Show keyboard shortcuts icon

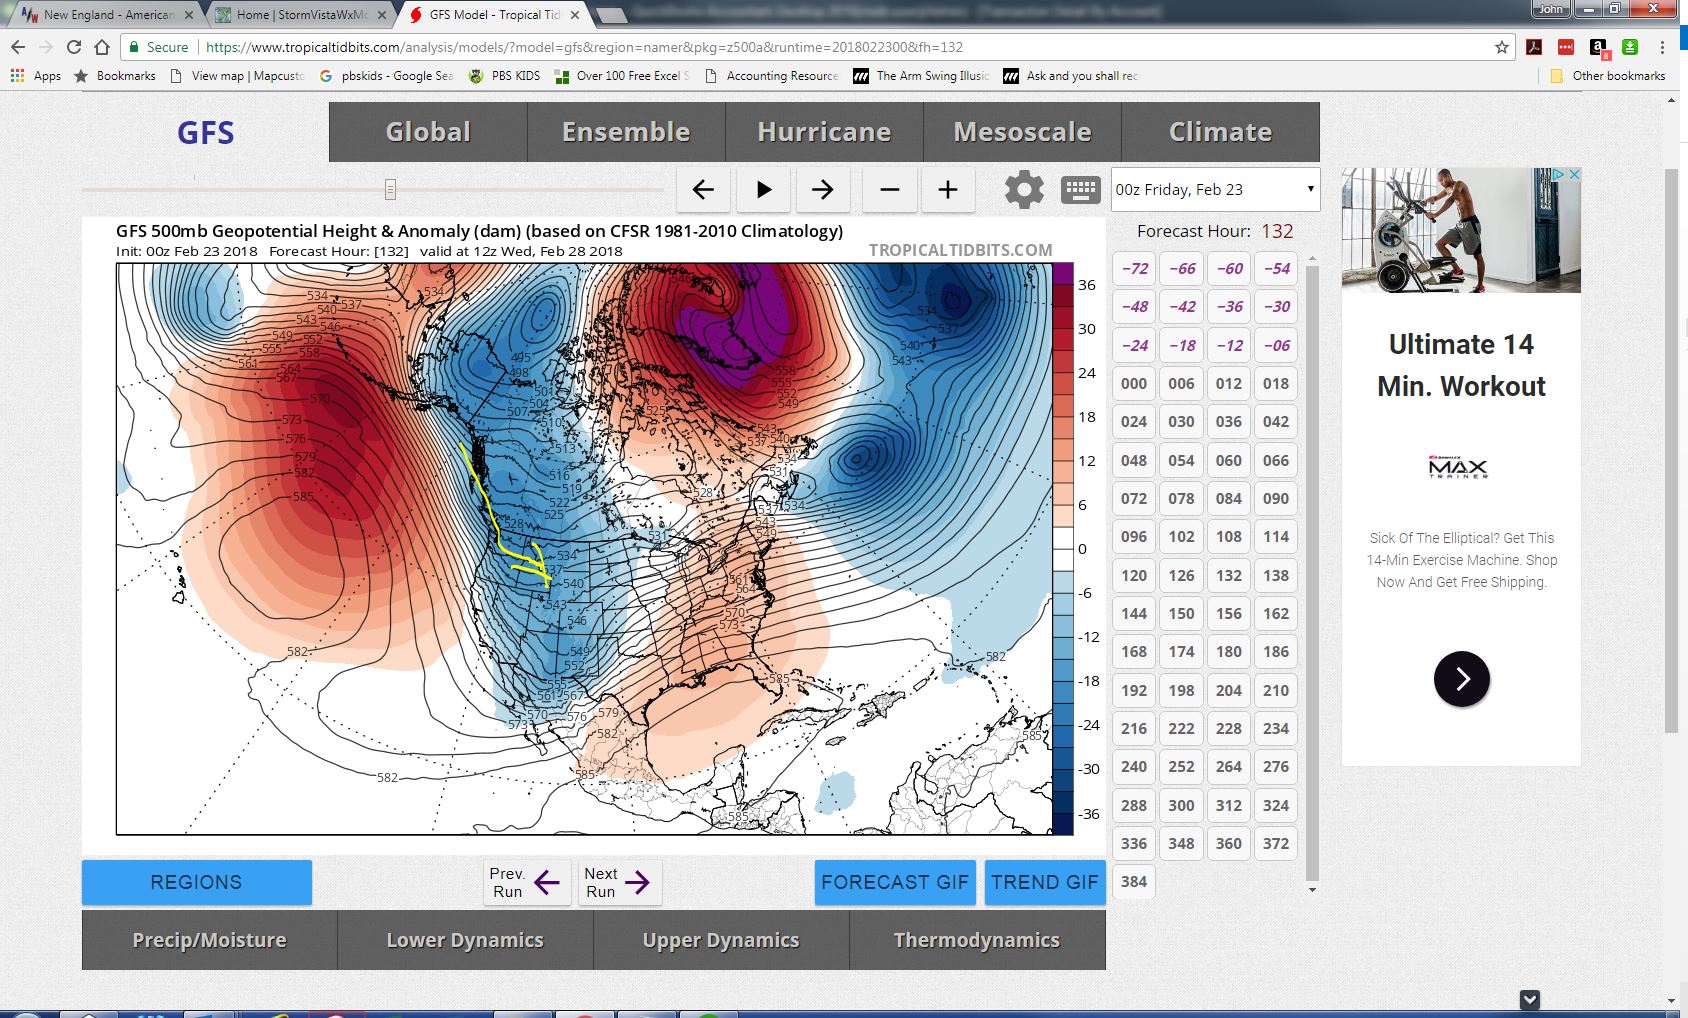point(1080,190)
